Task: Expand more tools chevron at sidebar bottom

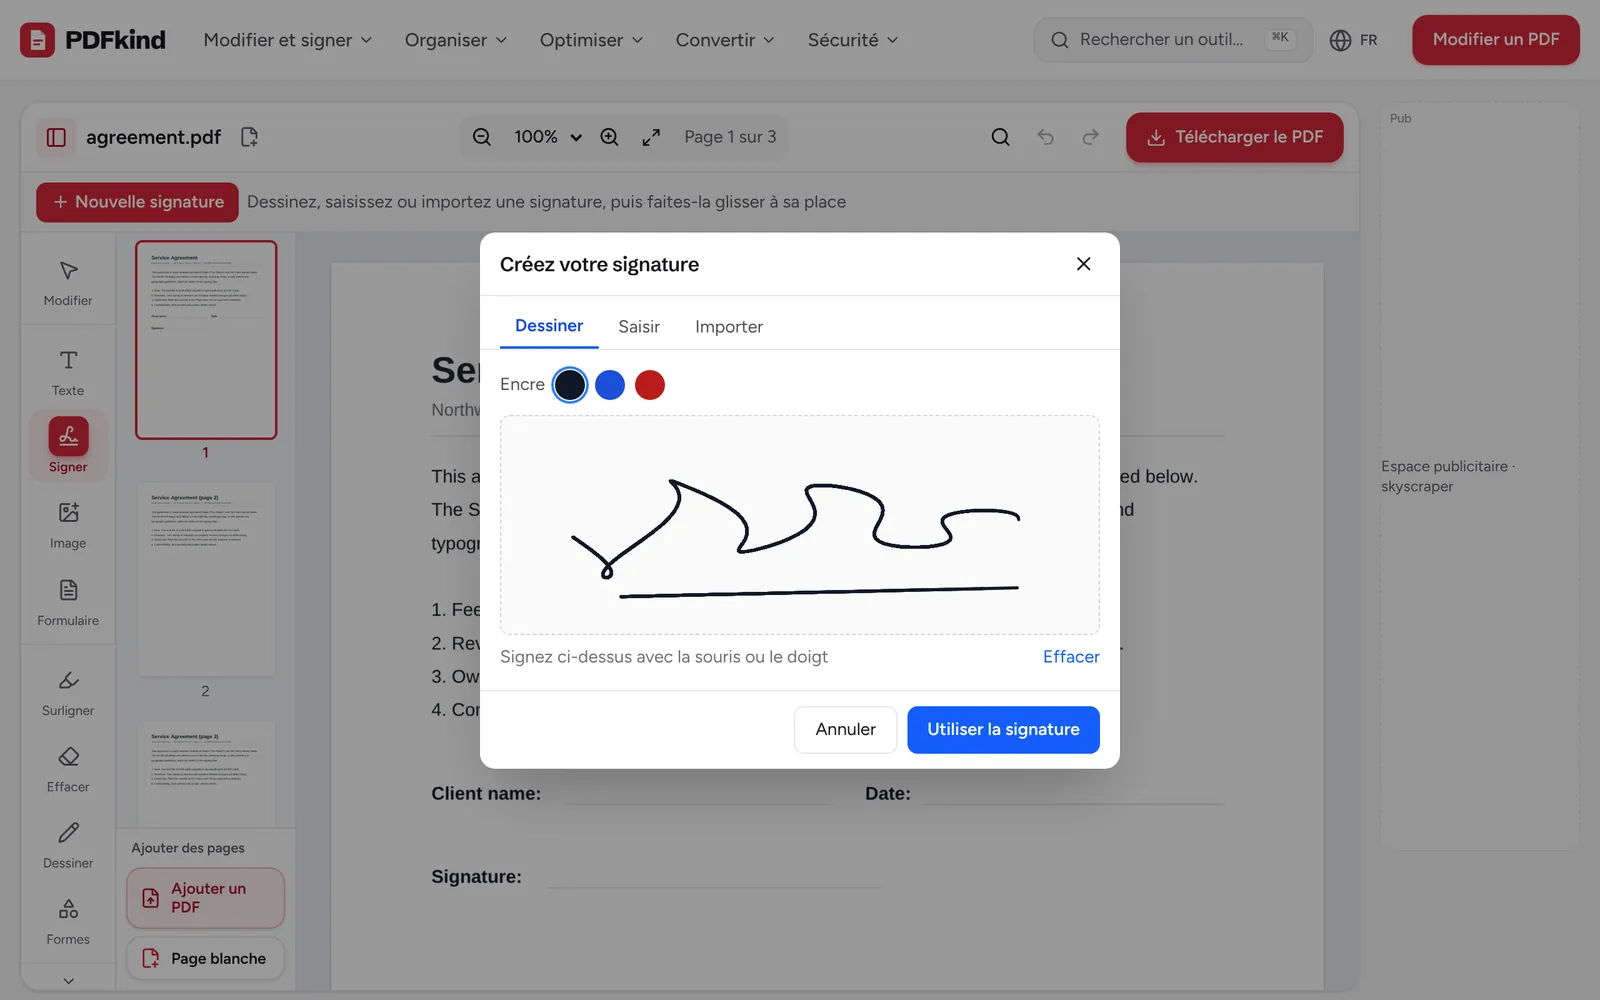Action: click(x=68, y=981)
